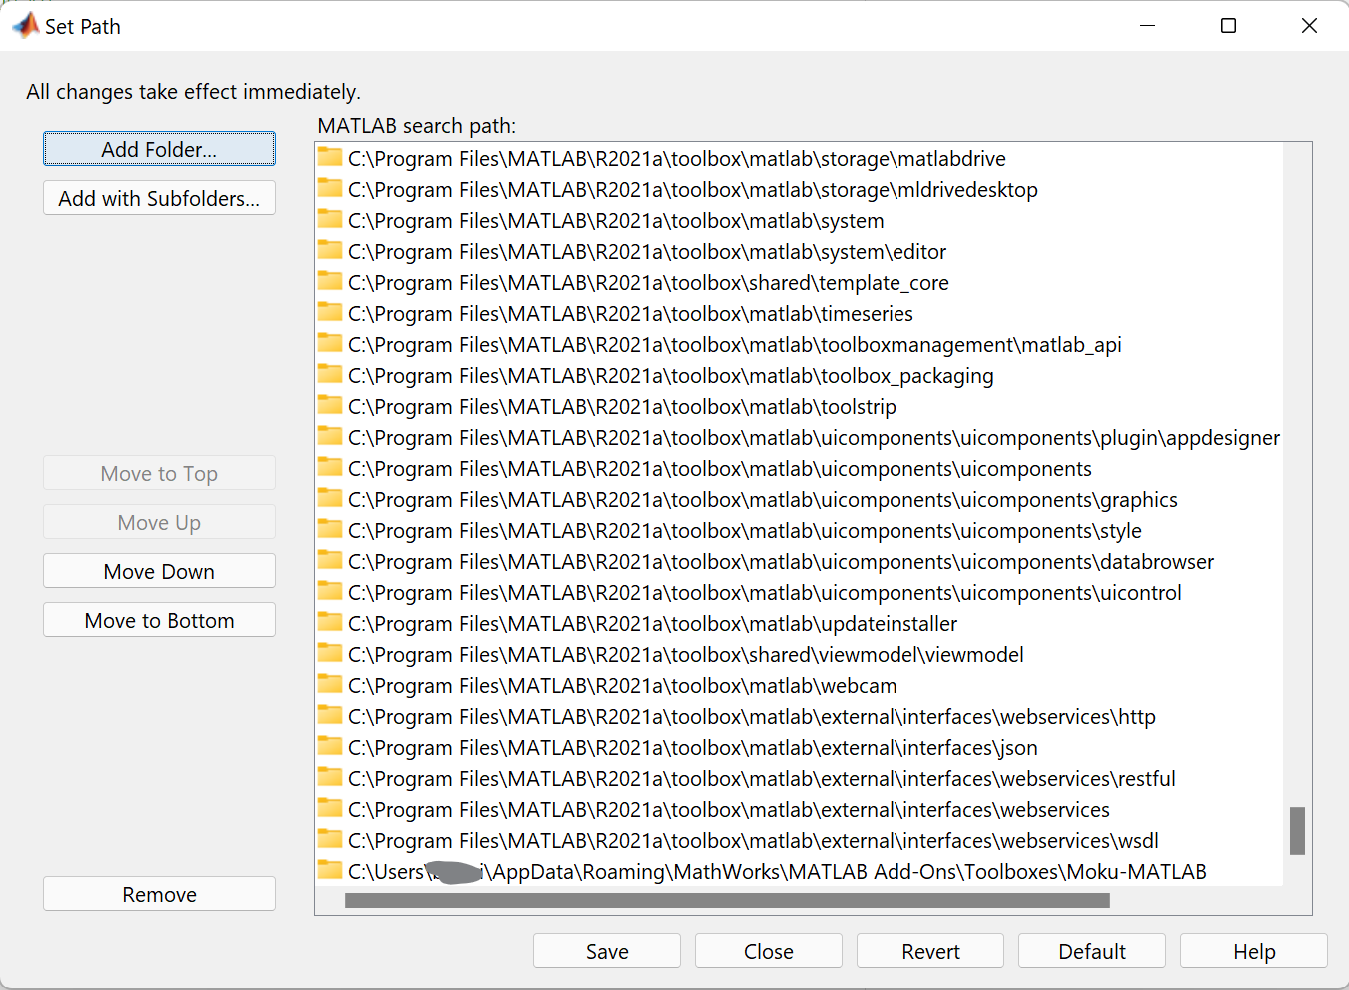
Task: Click the horizontal scrollbar thumb
Action: [x=727, y=900]
